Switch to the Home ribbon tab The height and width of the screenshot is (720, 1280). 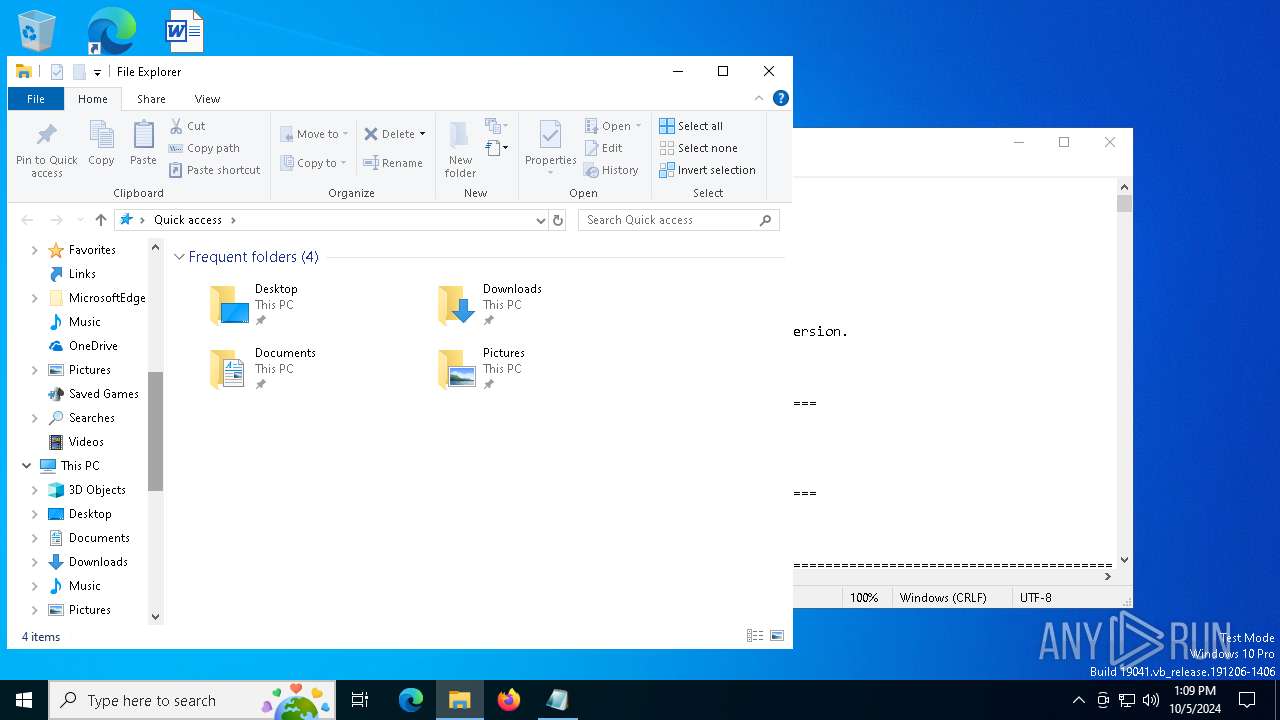(x=93, y=99)
